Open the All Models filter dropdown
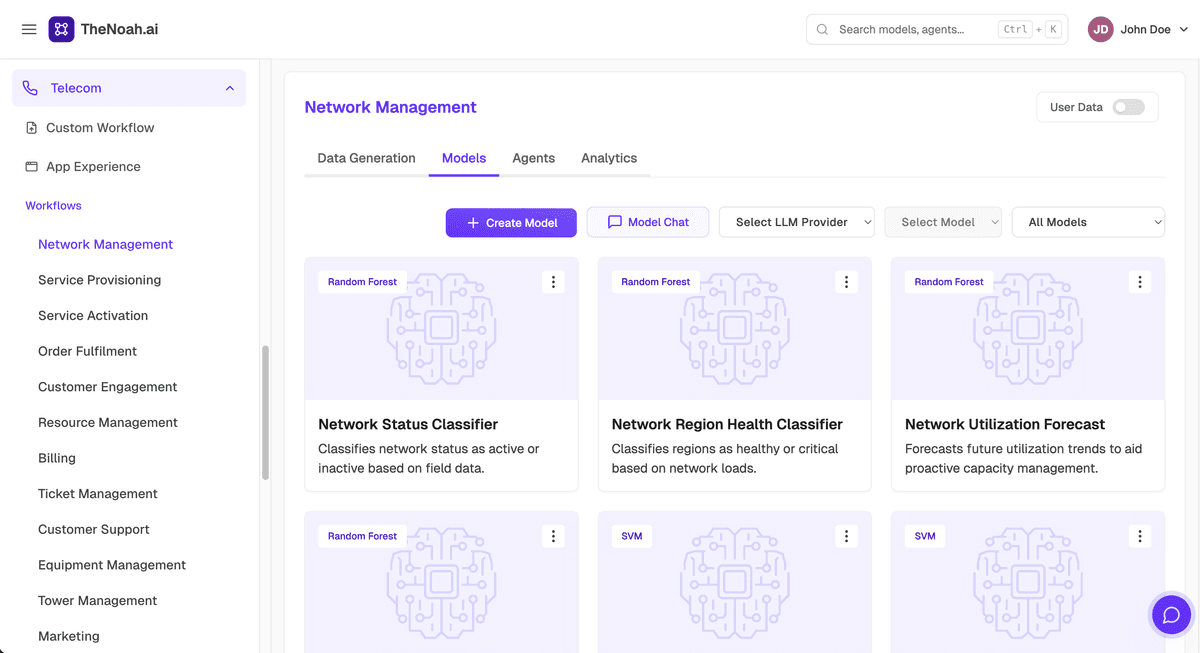This screenshot has height=653, width=1200. coord(1088,222)
